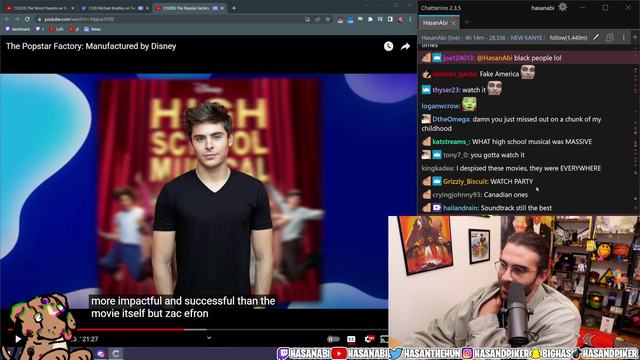Open the follow(1,440m) chat mode button
The height and width of the screenshot is (360, 640).
(568, 38)
